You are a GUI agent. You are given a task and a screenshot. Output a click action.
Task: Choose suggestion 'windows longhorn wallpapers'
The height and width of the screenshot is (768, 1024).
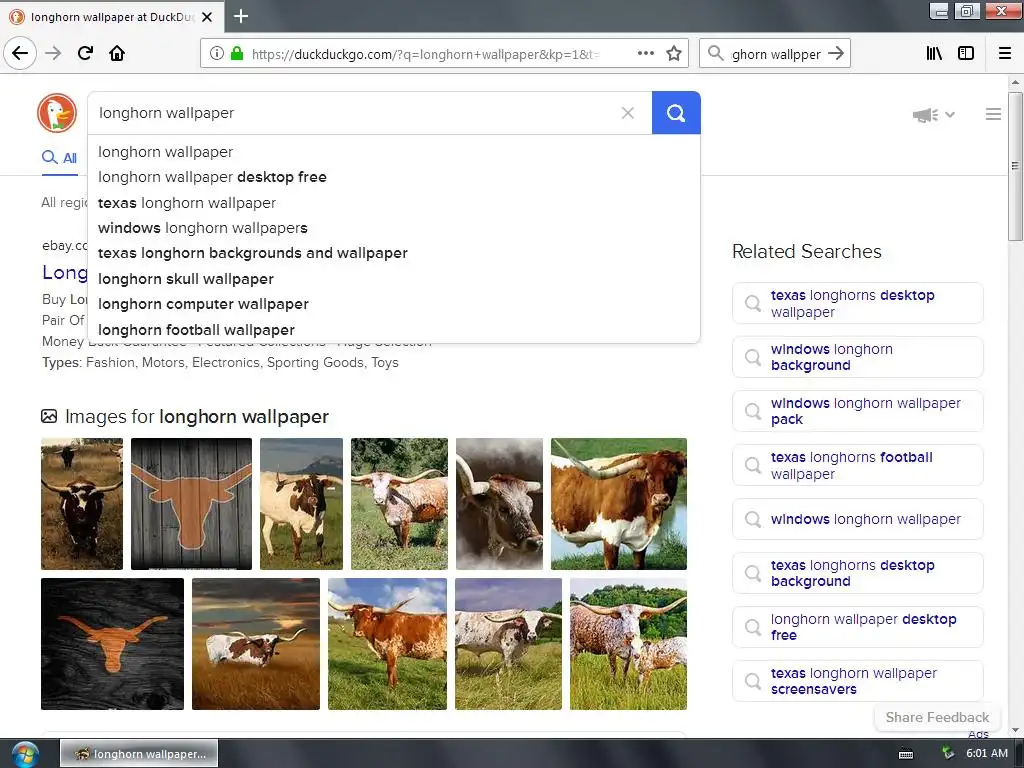click(394, 228)
